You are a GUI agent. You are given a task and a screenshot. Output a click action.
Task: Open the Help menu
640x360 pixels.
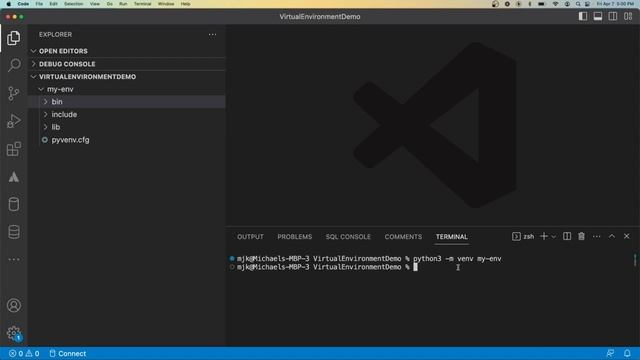coord(185,4)
